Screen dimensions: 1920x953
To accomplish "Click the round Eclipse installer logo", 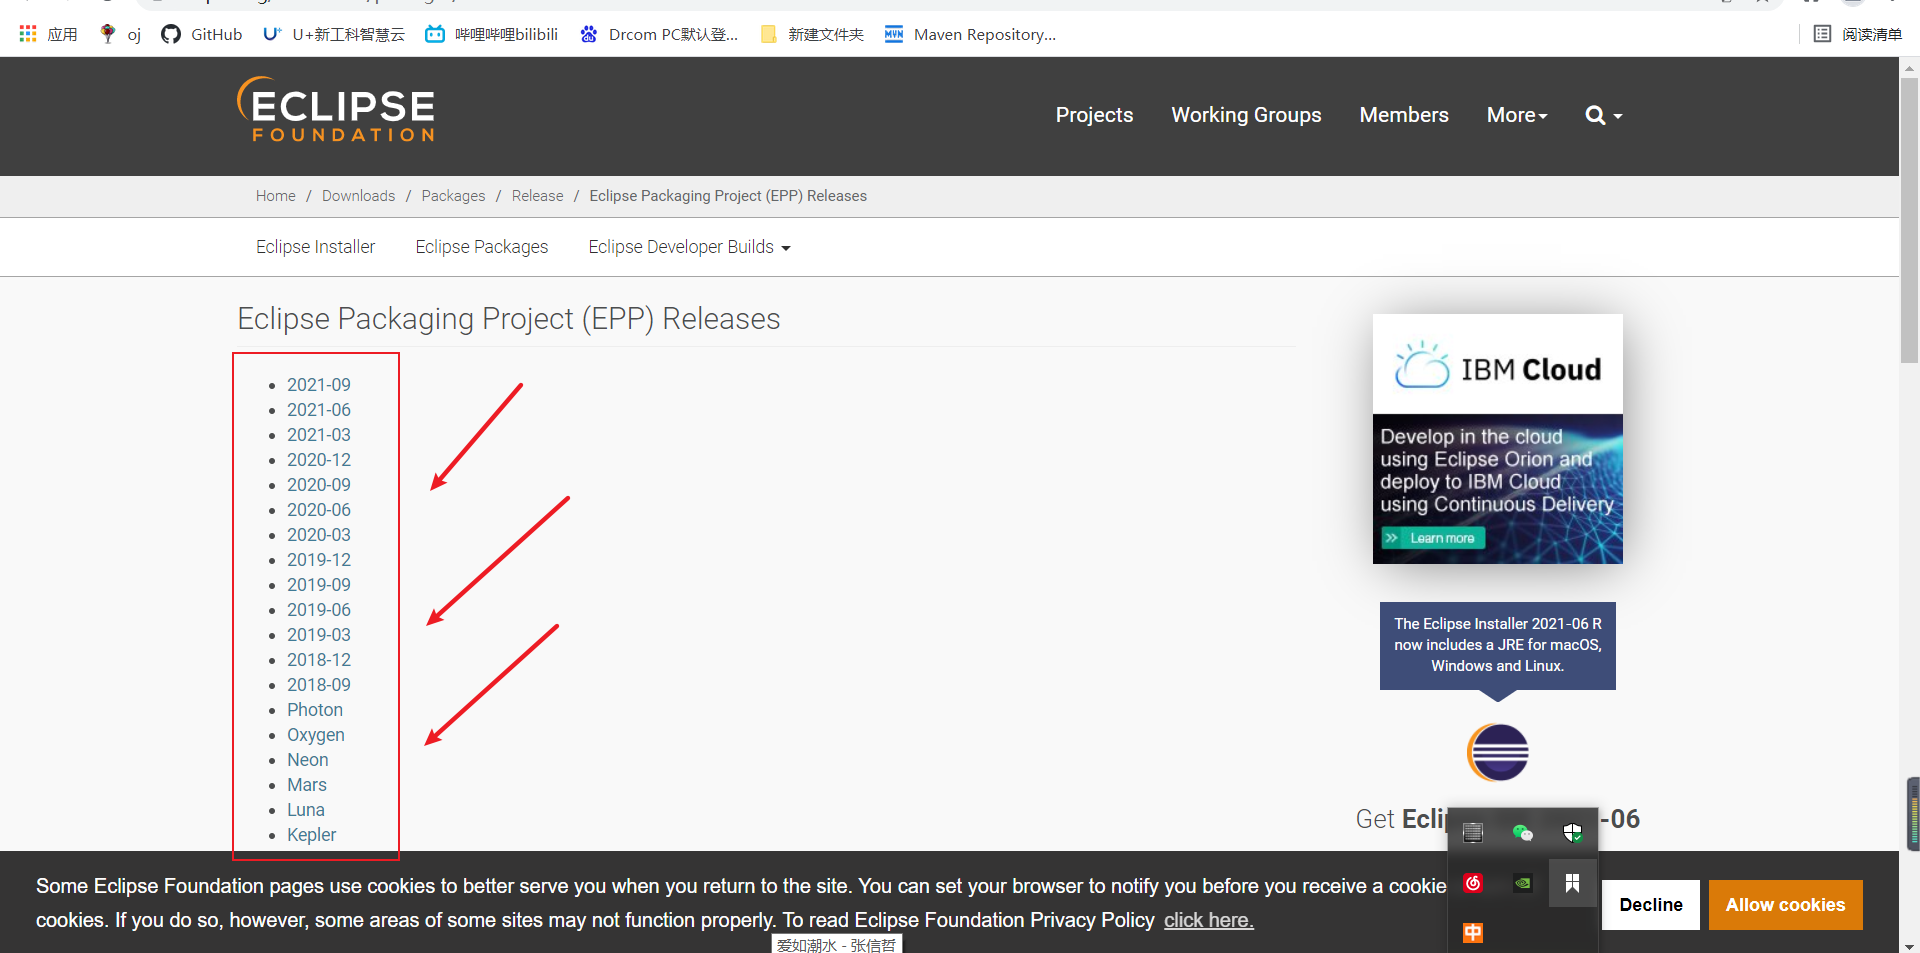I will pyautogui.click(x=1497, y=752).
